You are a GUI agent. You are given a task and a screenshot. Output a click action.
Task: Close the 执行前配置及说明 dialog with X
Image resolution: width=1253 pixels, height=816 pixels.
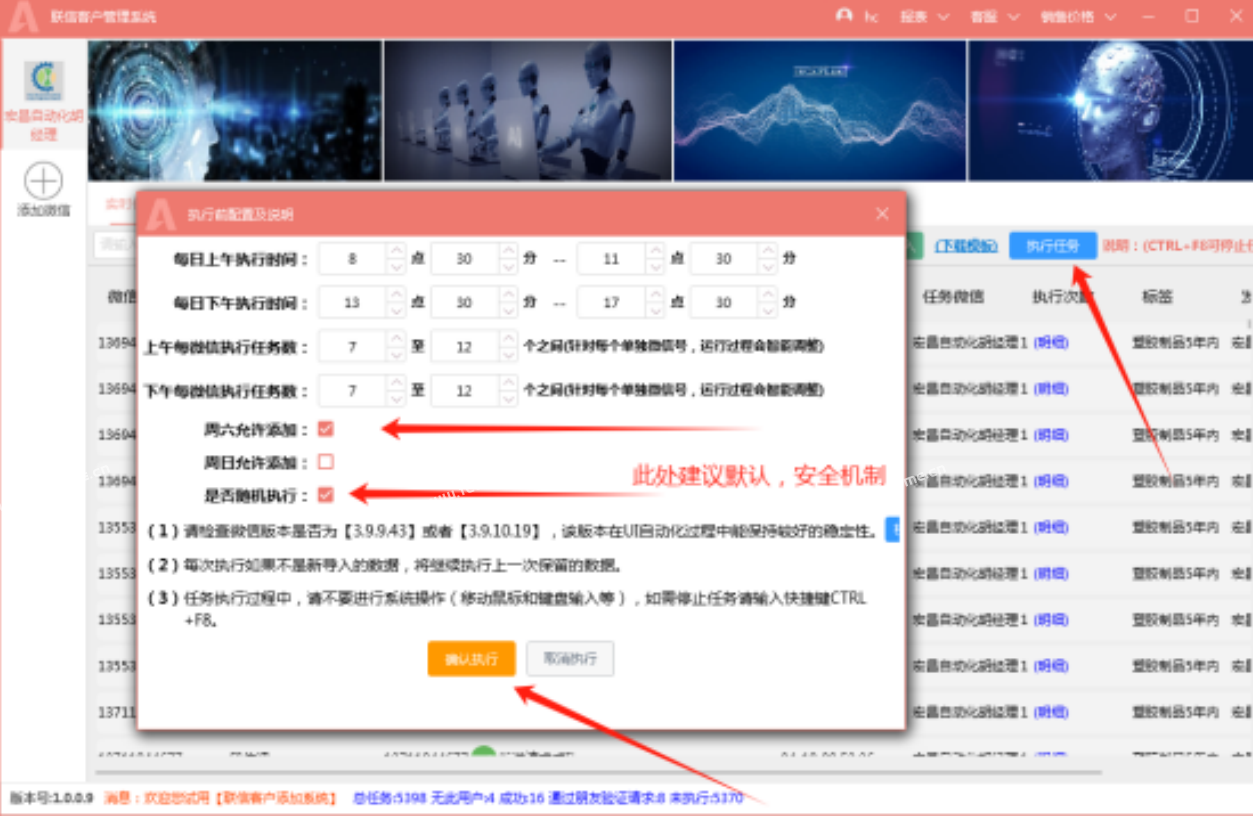click(x=881, y=214)
